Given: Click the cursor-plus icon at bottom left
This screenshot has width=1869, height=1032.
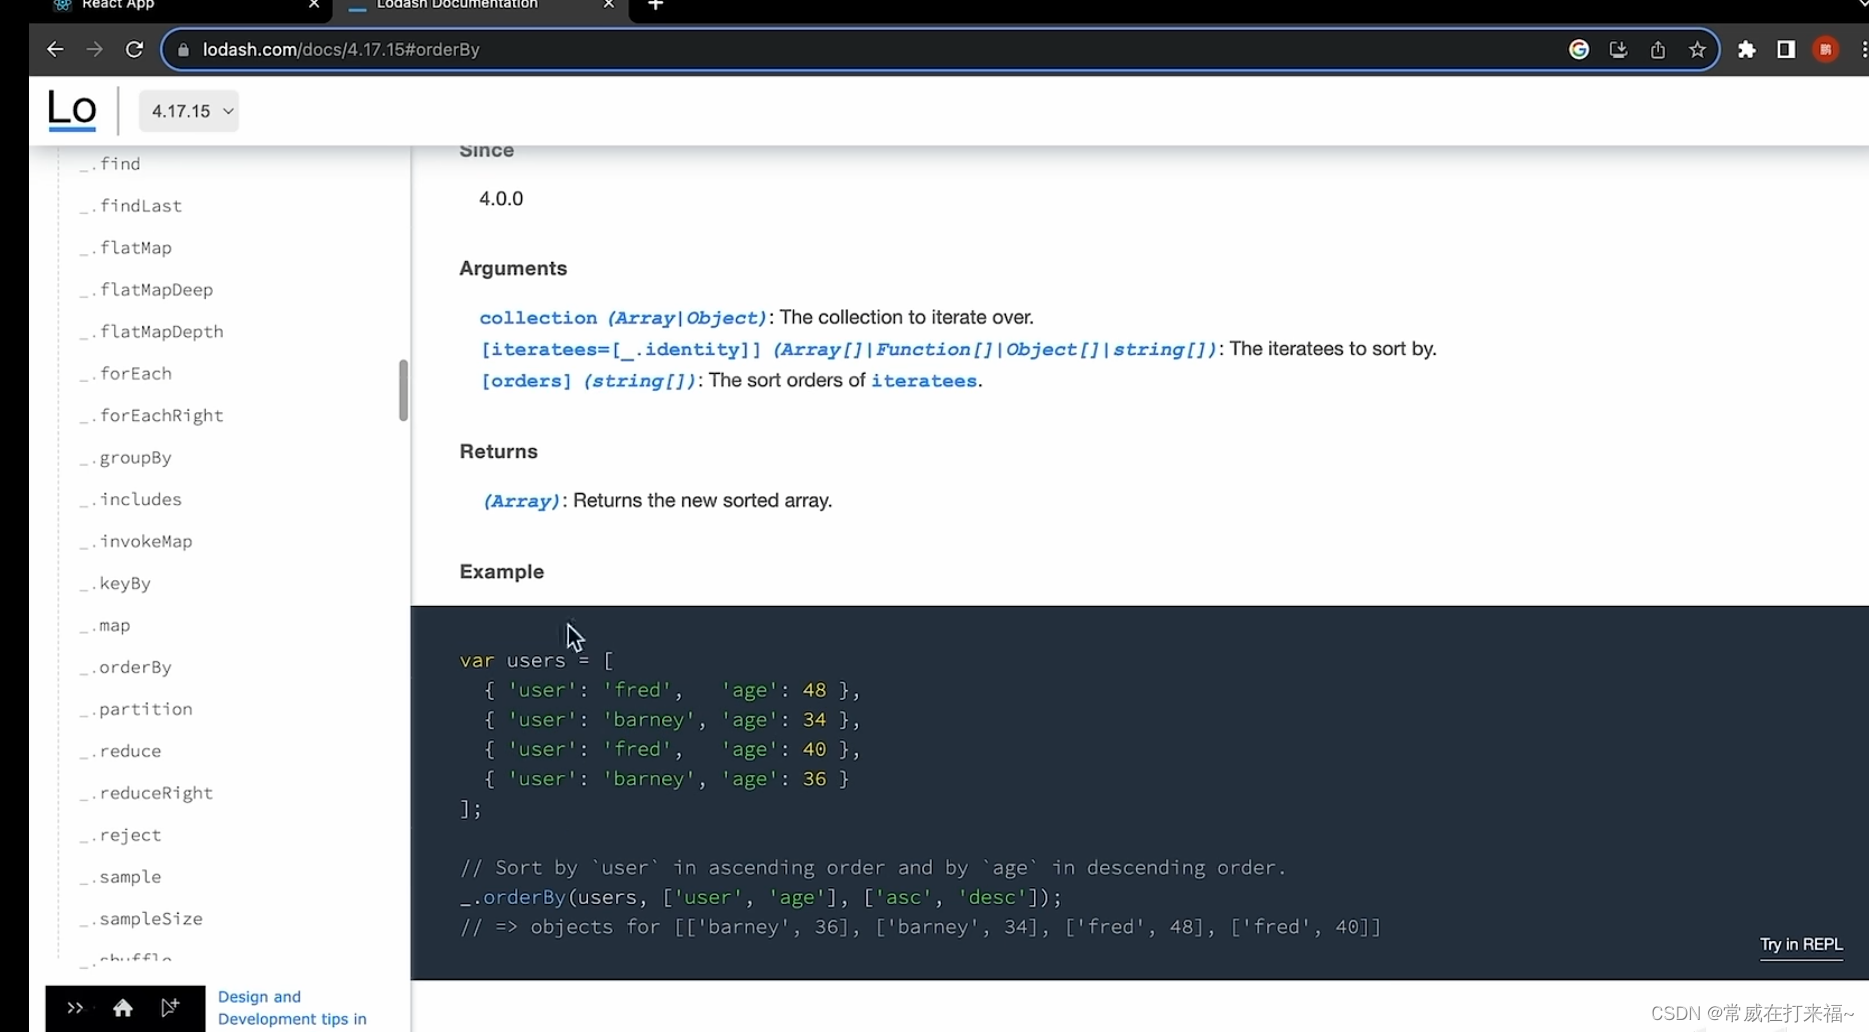Looking at the screenshot, I should (170, 1008).
